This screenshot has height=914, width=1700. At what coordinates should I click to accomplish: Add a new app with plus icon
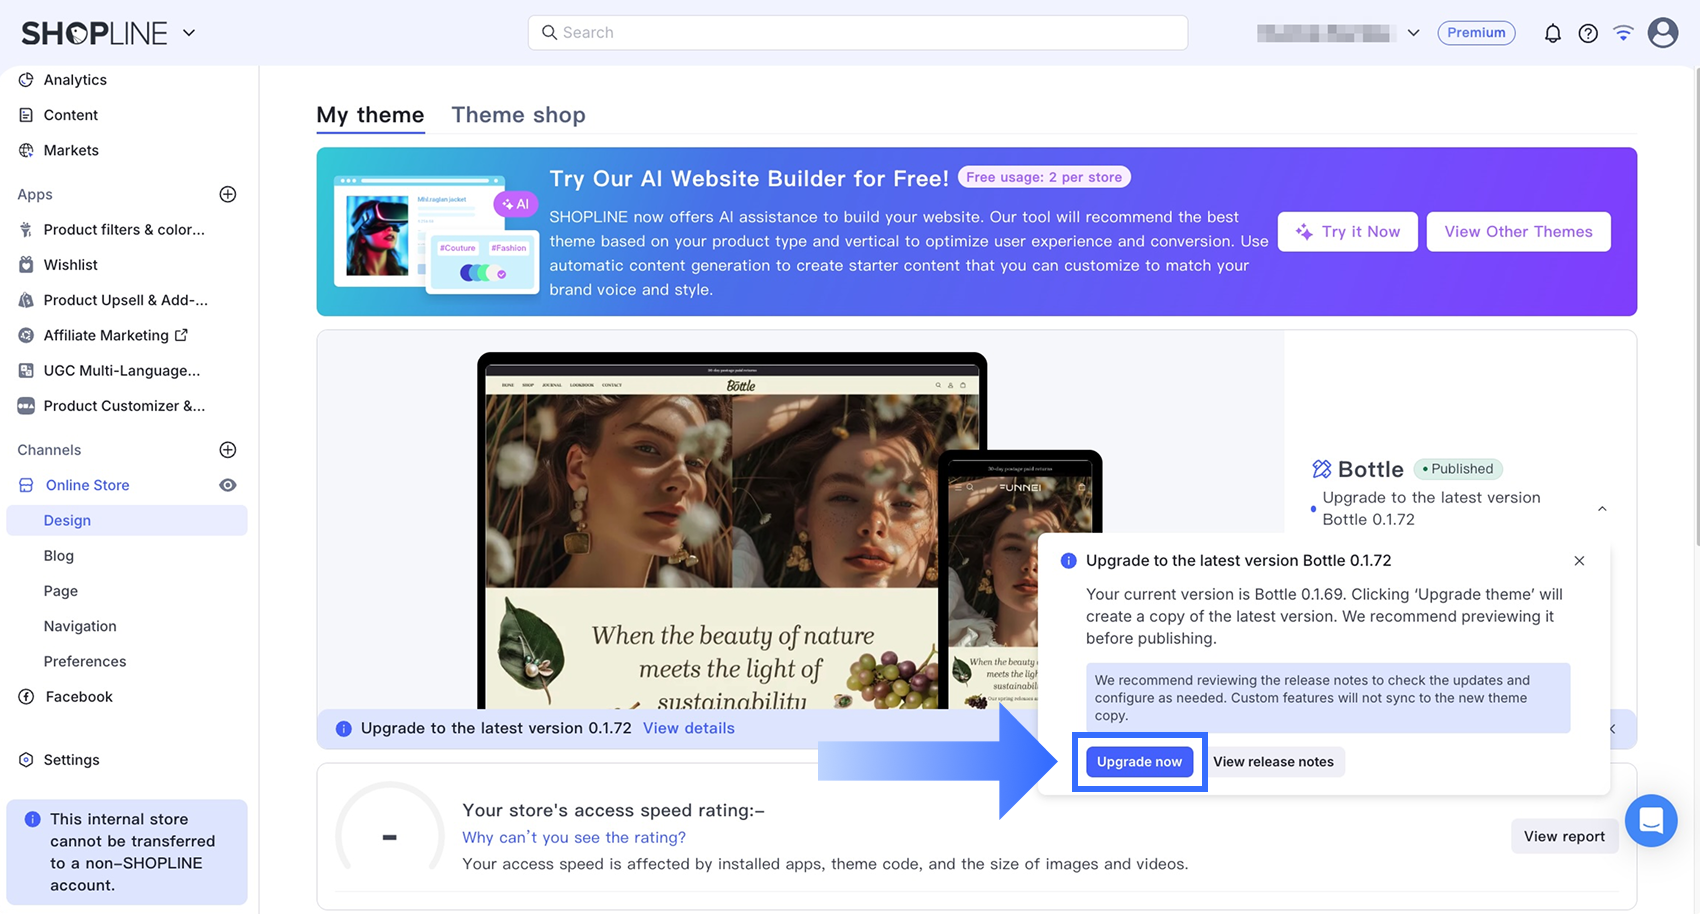[228, 194]
